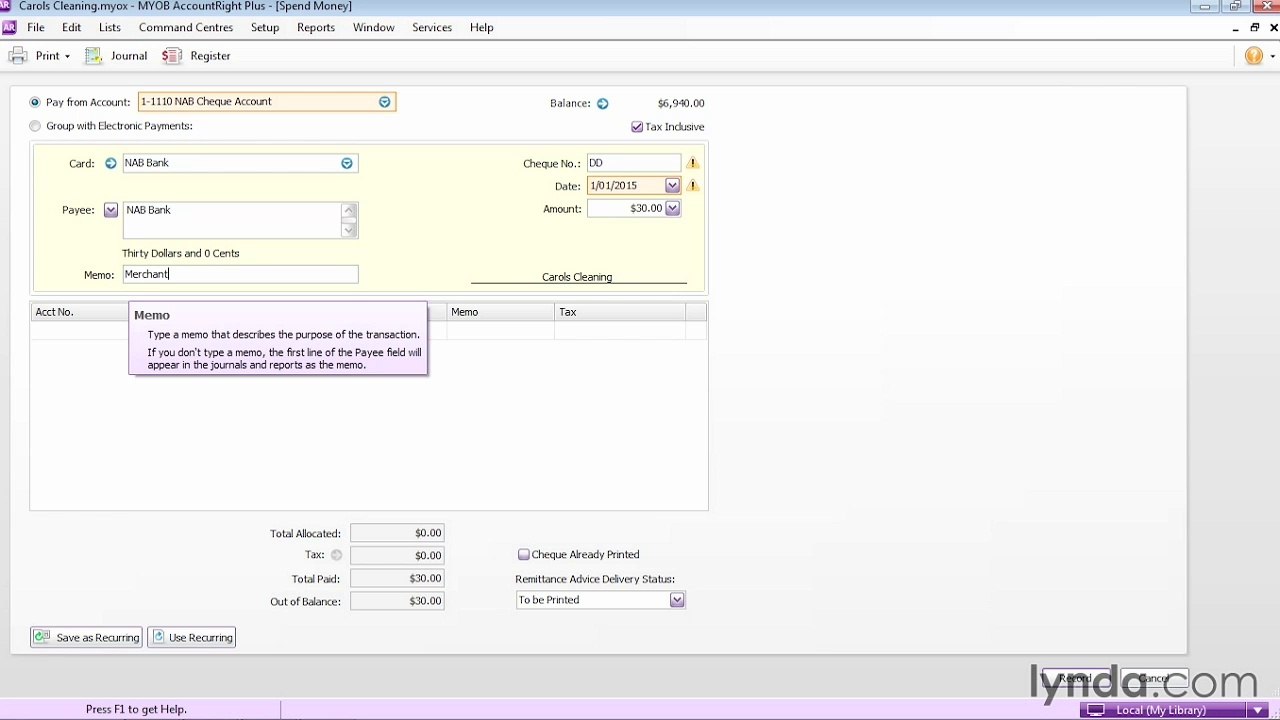This screenshot has height=720, width=1280.
Task: Click the Tax column header
Action: coord(620,312)
